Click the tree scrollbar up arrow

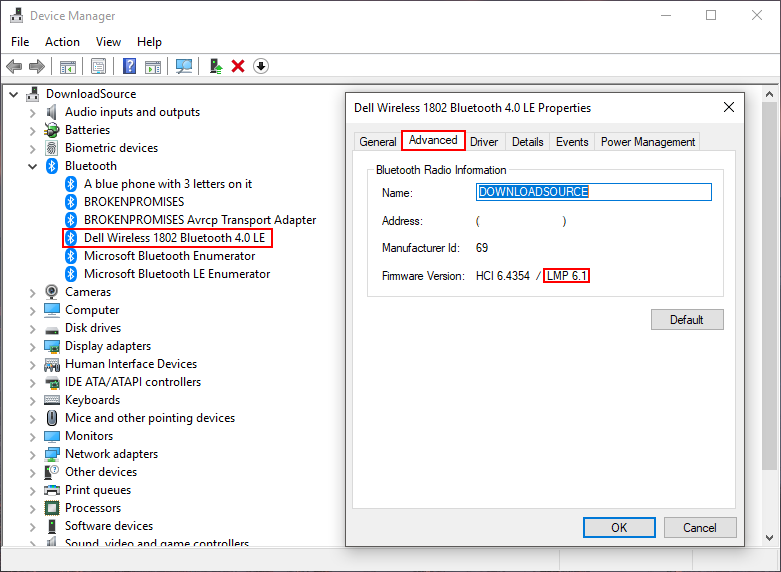(x=769, y=94)
